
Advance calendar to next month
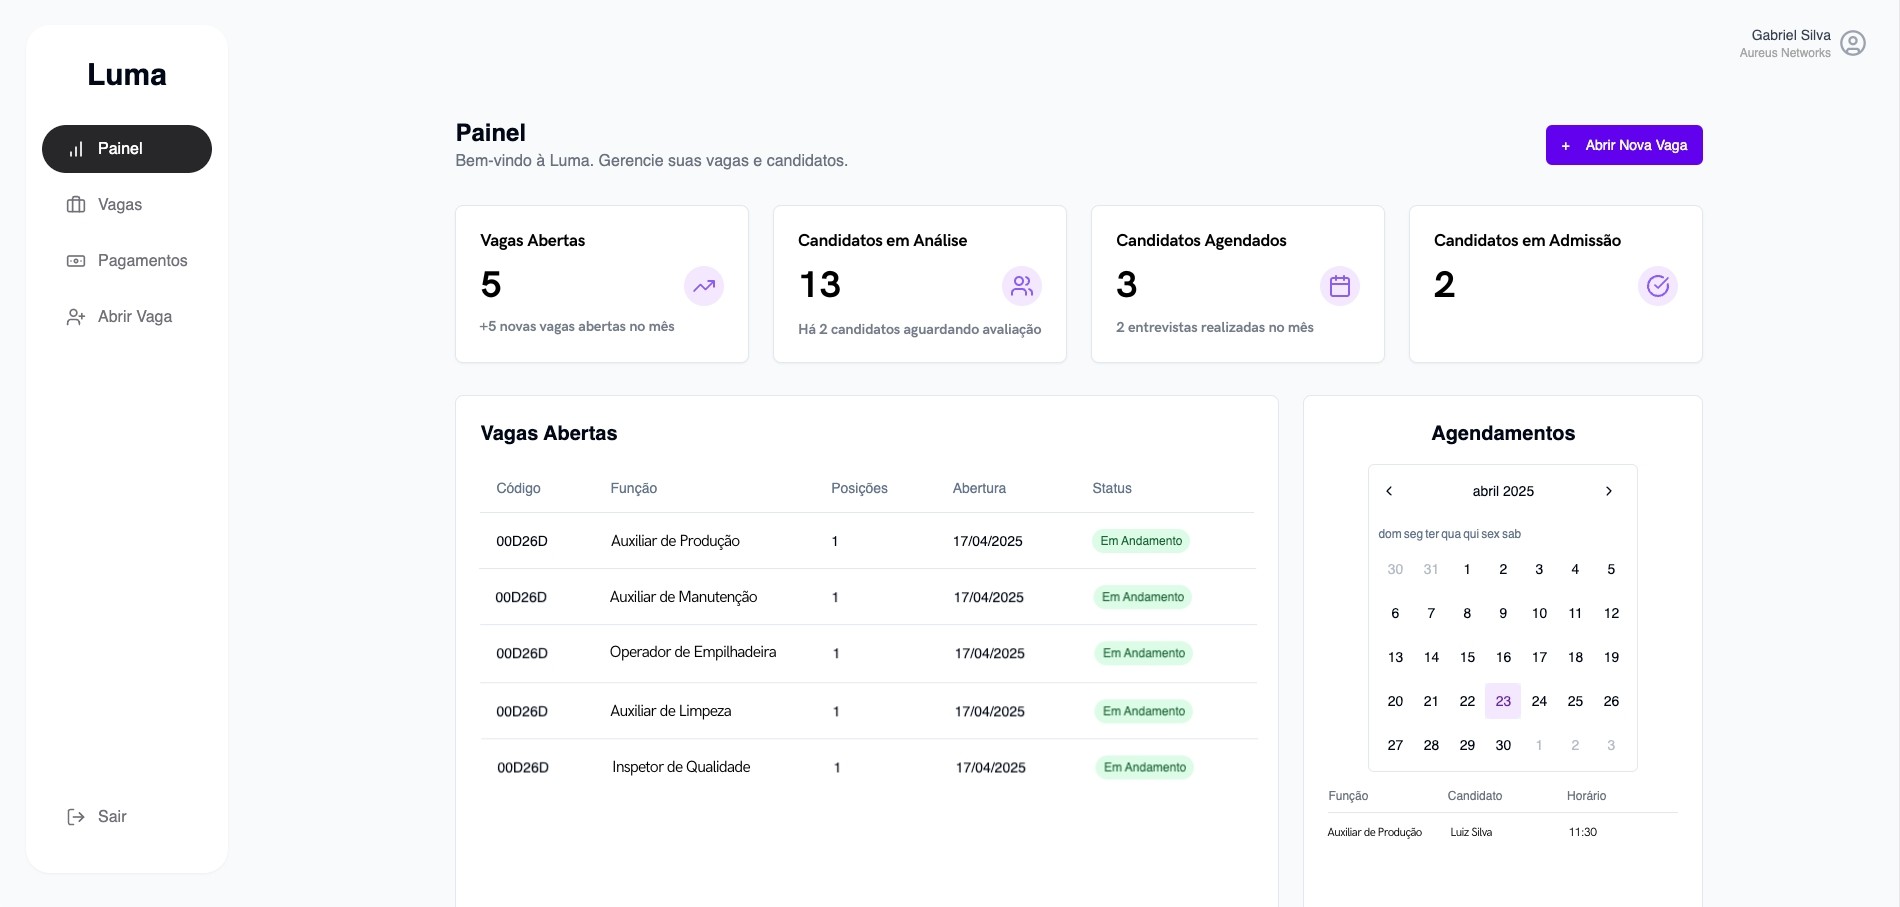(1609, 491)
